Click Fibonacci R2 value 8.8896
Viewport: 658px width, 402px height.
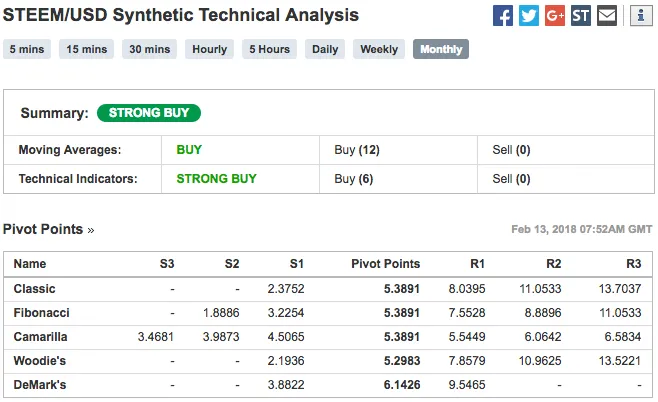[543, 313]
